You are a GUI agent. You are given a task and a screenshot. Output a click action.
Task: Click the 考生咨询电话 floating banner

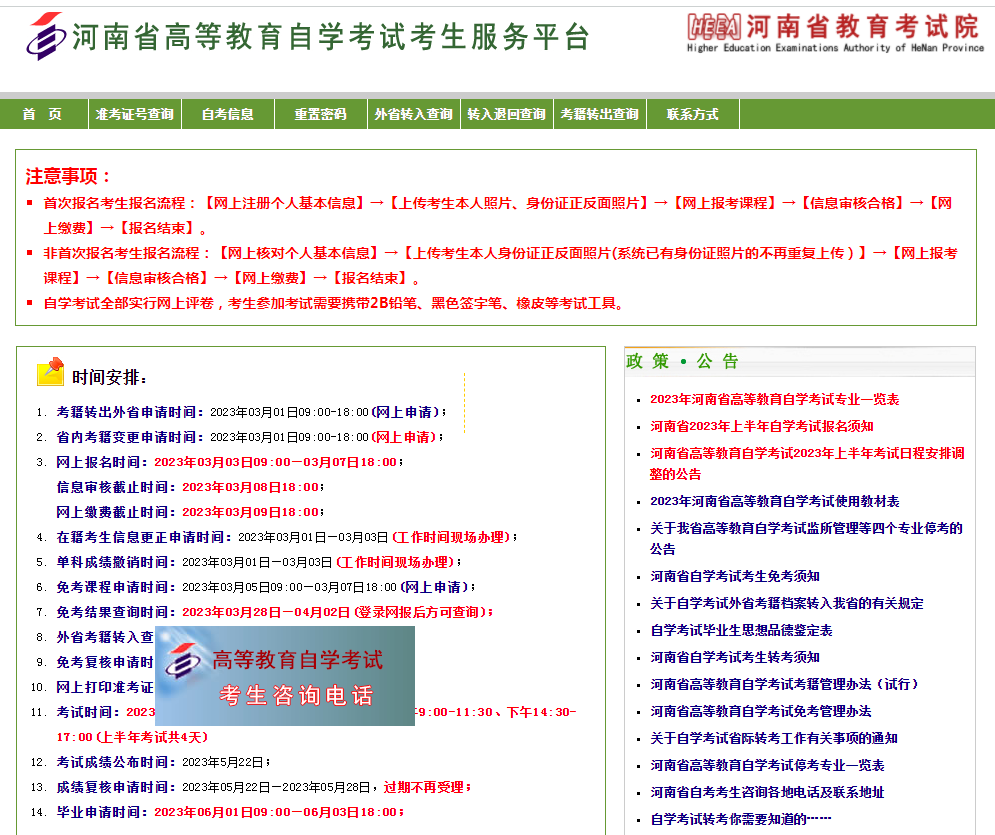[x=285, y=676]
